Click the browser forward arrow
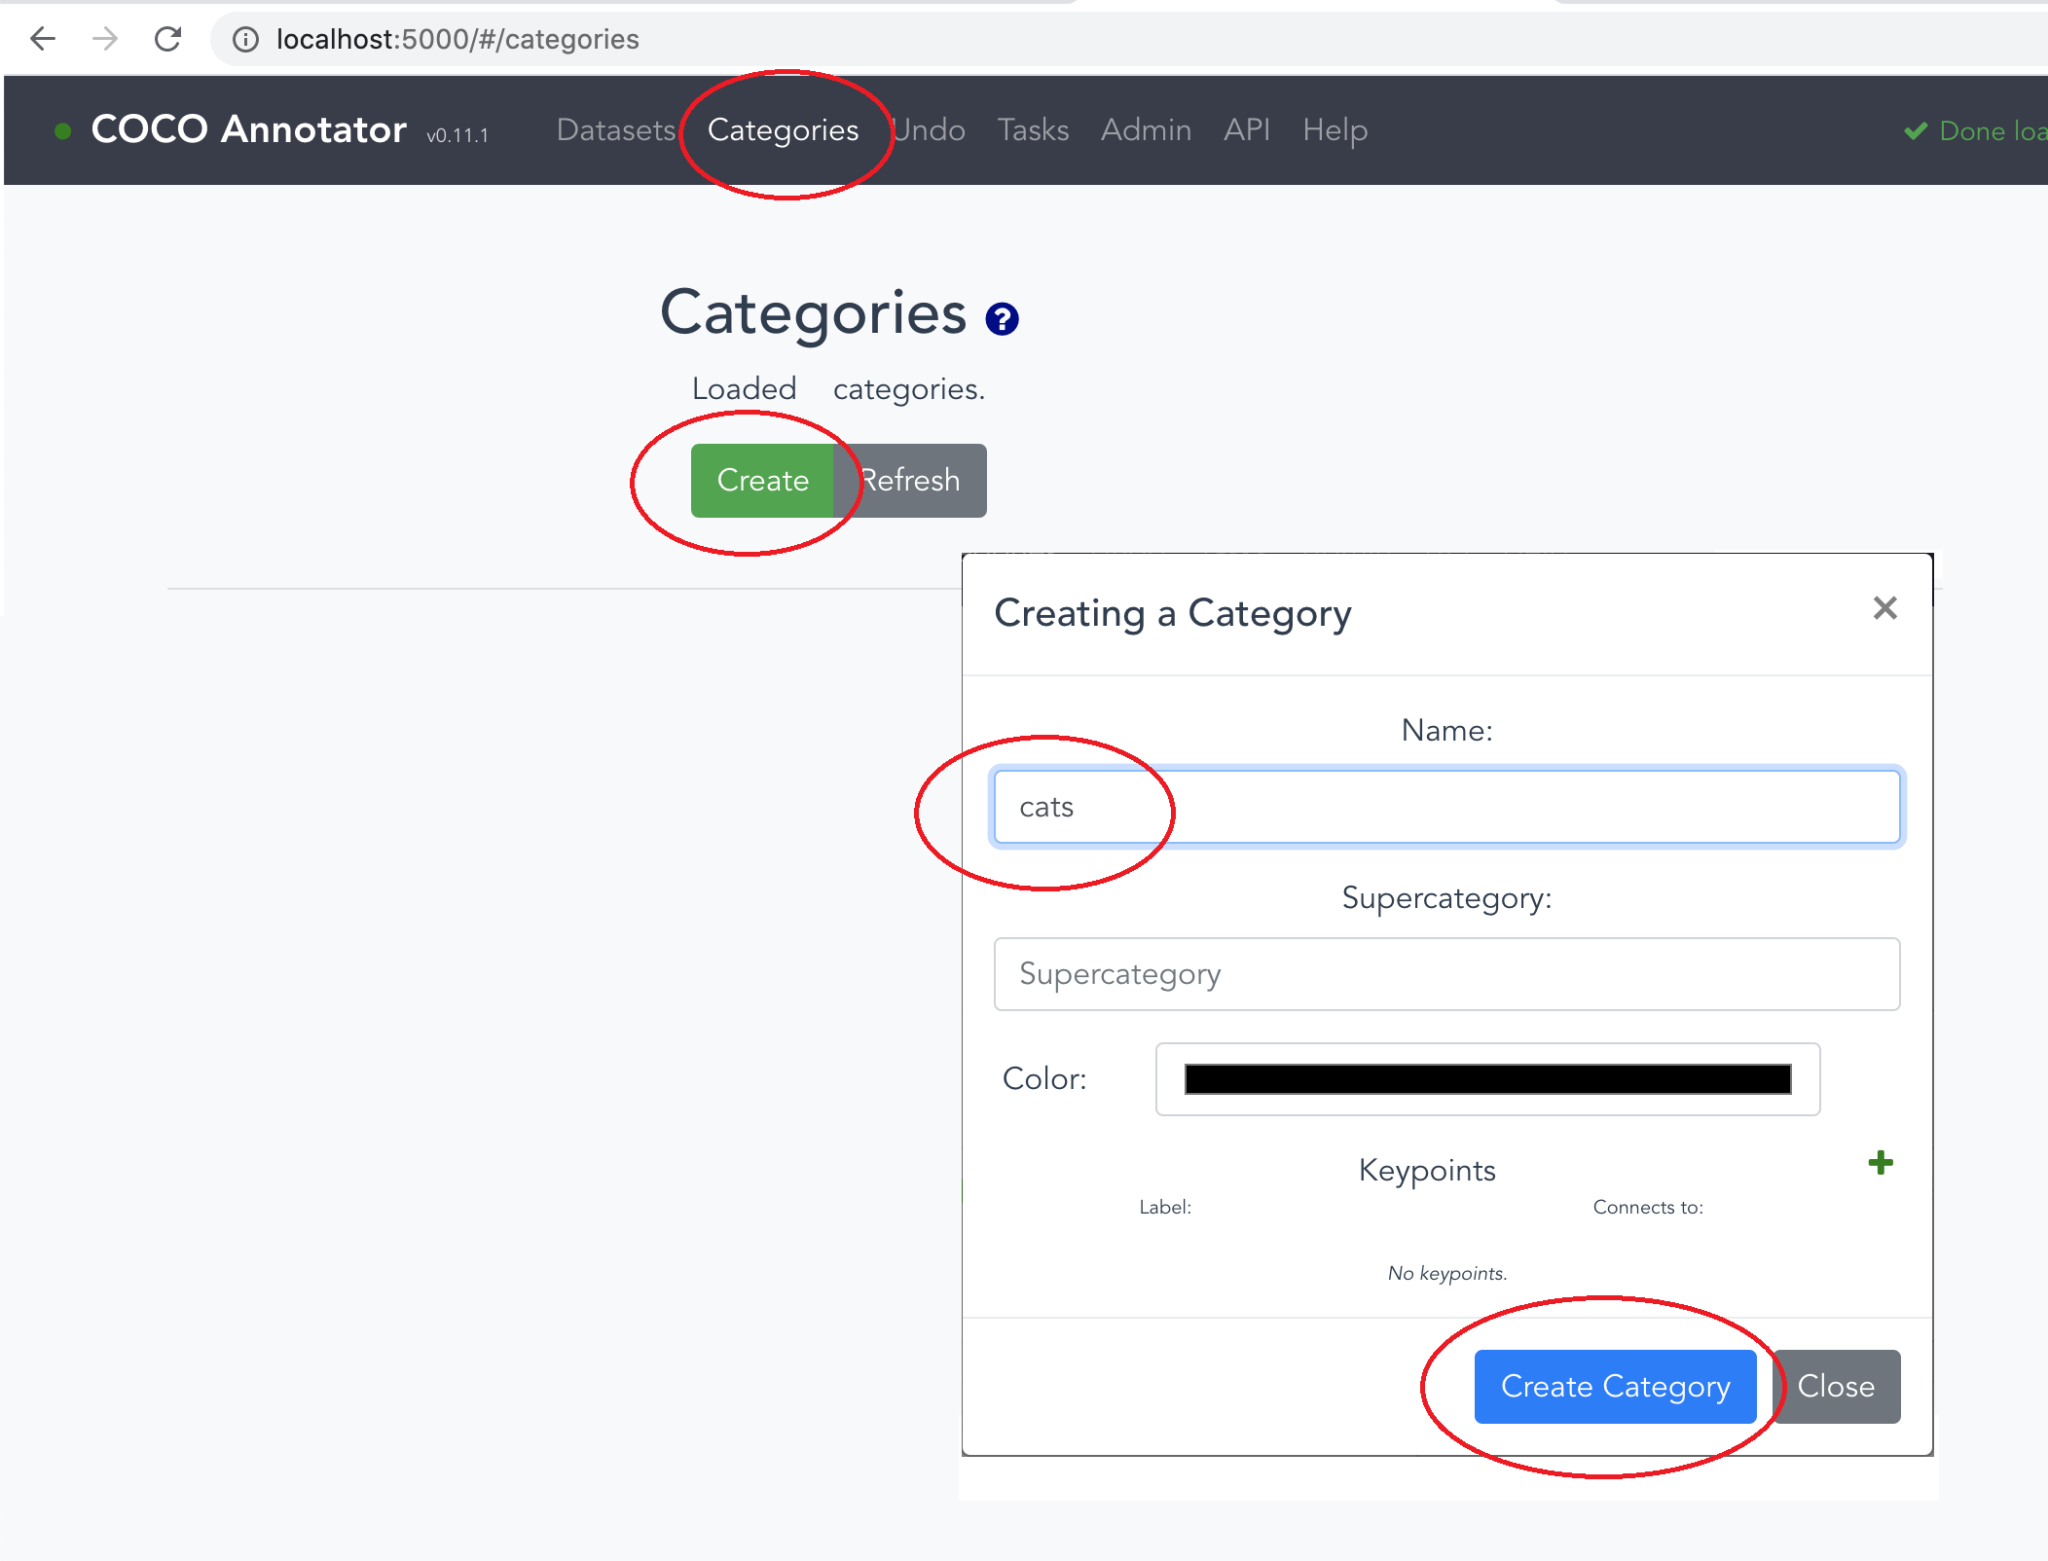The height and width of the screenshot is (1561, 2048). coord(106,39)
